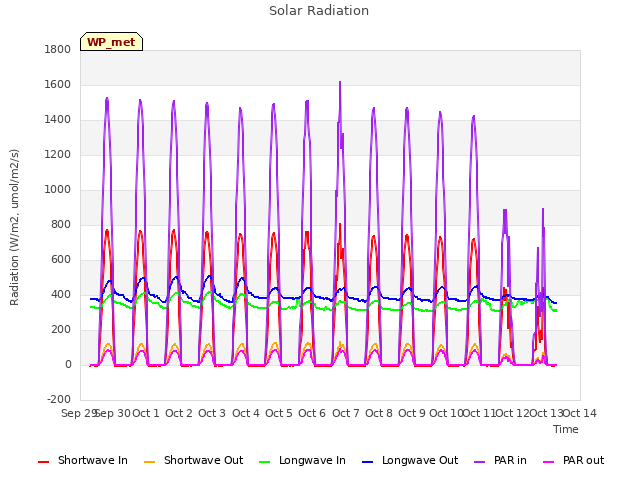Toggle Shortwave Out legend entry
The height and width of the screenshot is (480, 640).
pyautogui.click(x=193, y=460)
